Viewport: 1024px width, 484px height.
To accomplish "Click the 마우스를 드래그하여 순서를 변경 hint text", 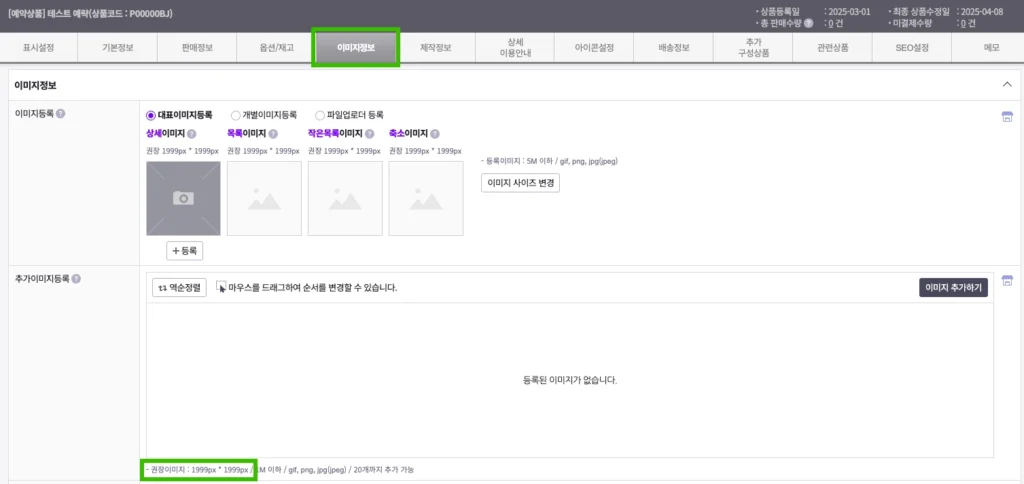I will 313,287.
